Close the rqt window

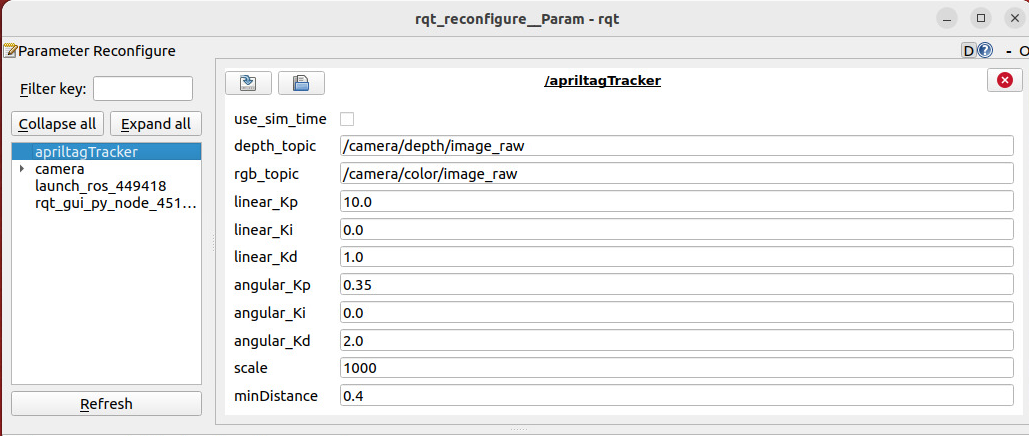(x=1015, y=19)
